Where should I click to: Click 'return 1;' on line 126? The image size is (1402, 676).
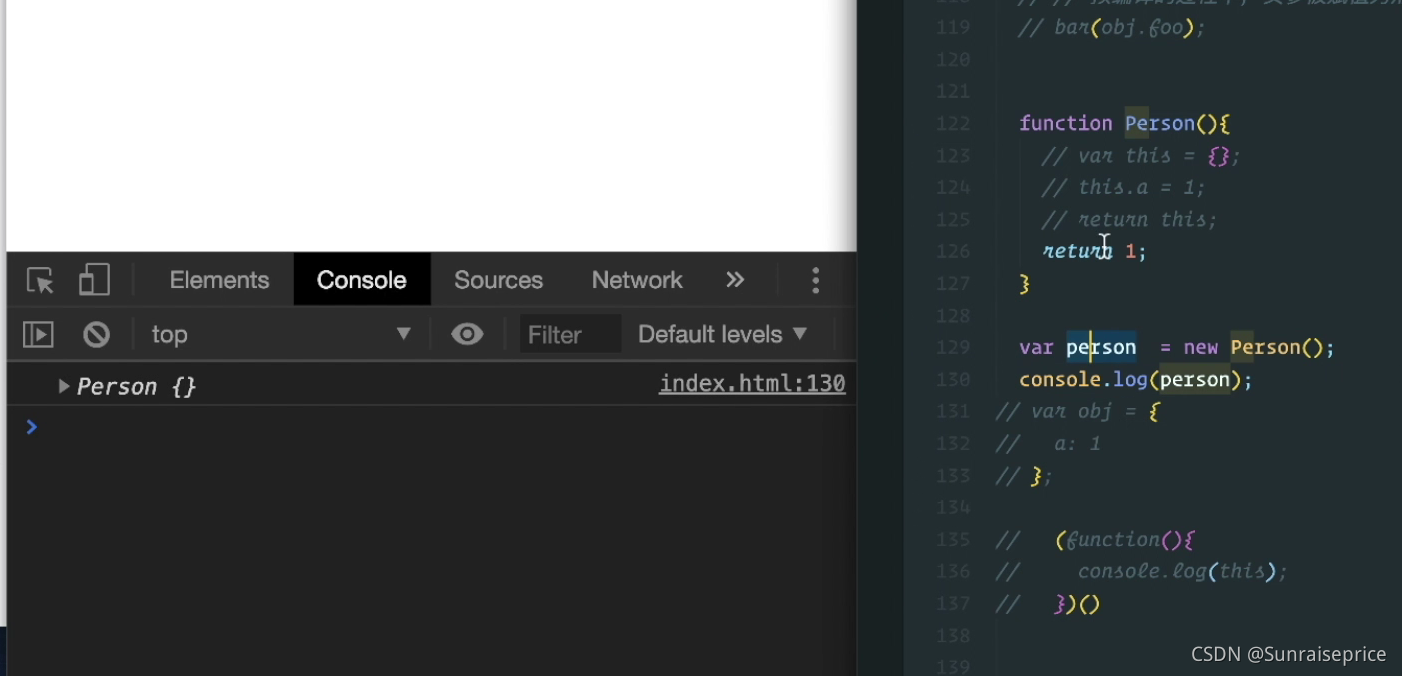pyautogui.click(x=1094, y=251)
